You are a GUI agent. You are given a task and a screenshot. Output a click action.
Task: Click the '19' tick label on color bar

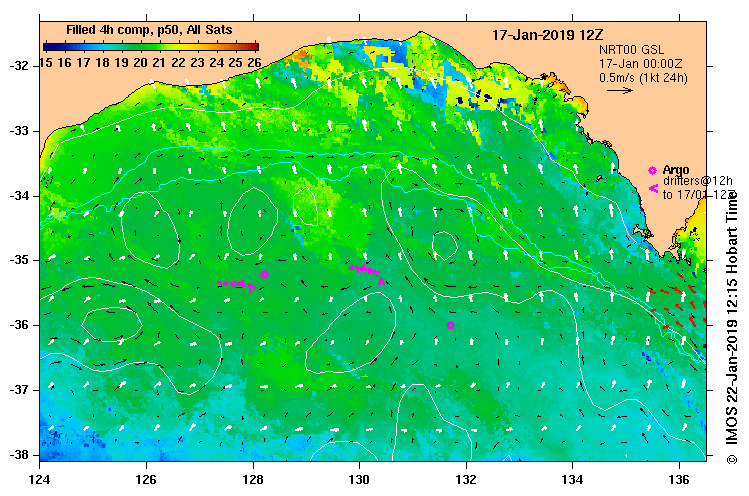coord(121,63)
